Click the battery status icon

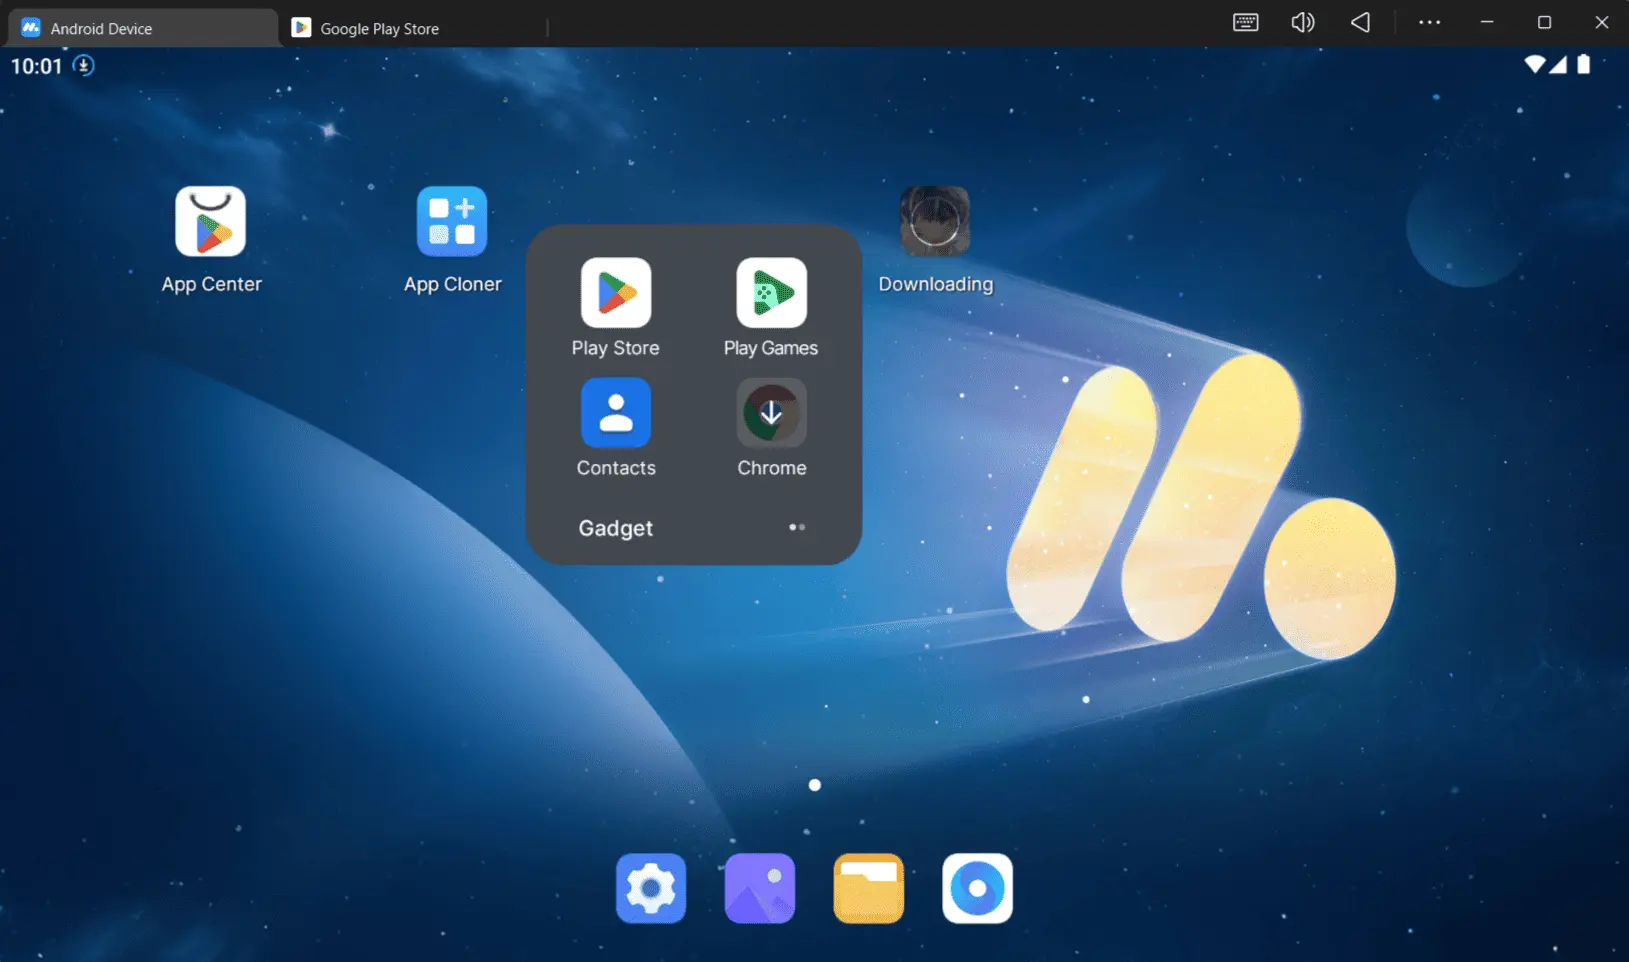[1584, 65]
